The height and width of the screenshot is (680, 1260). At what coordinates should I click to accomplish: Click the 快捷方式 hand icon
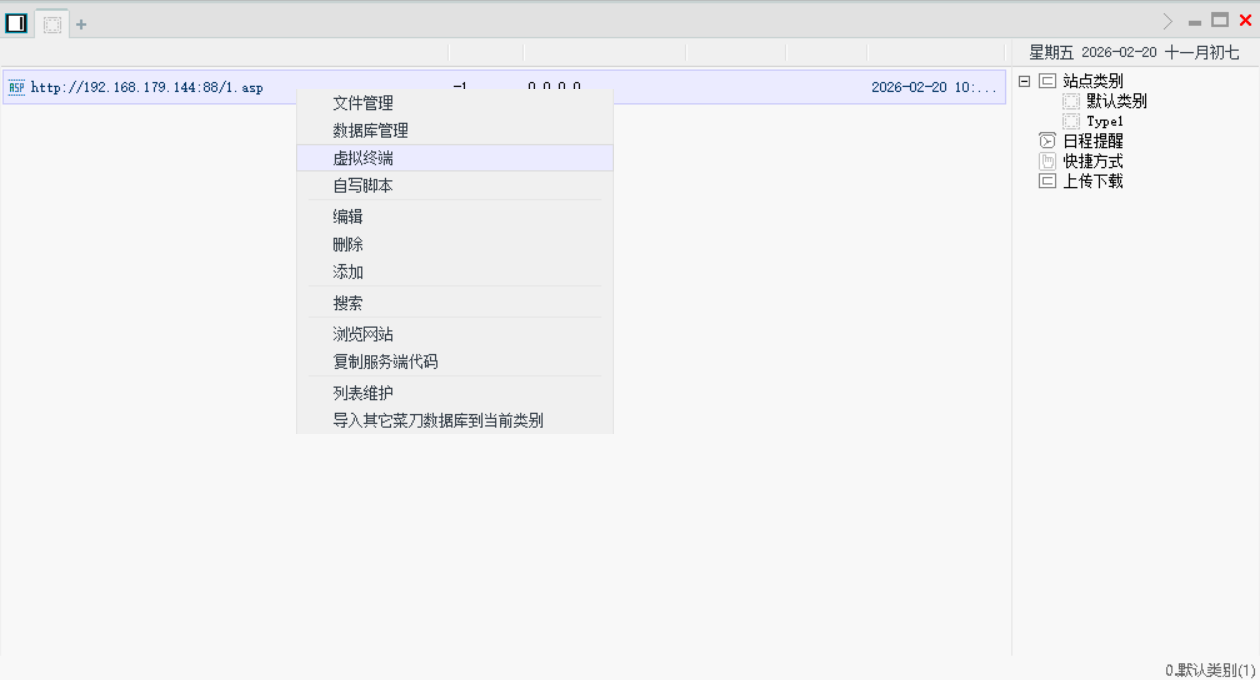[1047, 161]
